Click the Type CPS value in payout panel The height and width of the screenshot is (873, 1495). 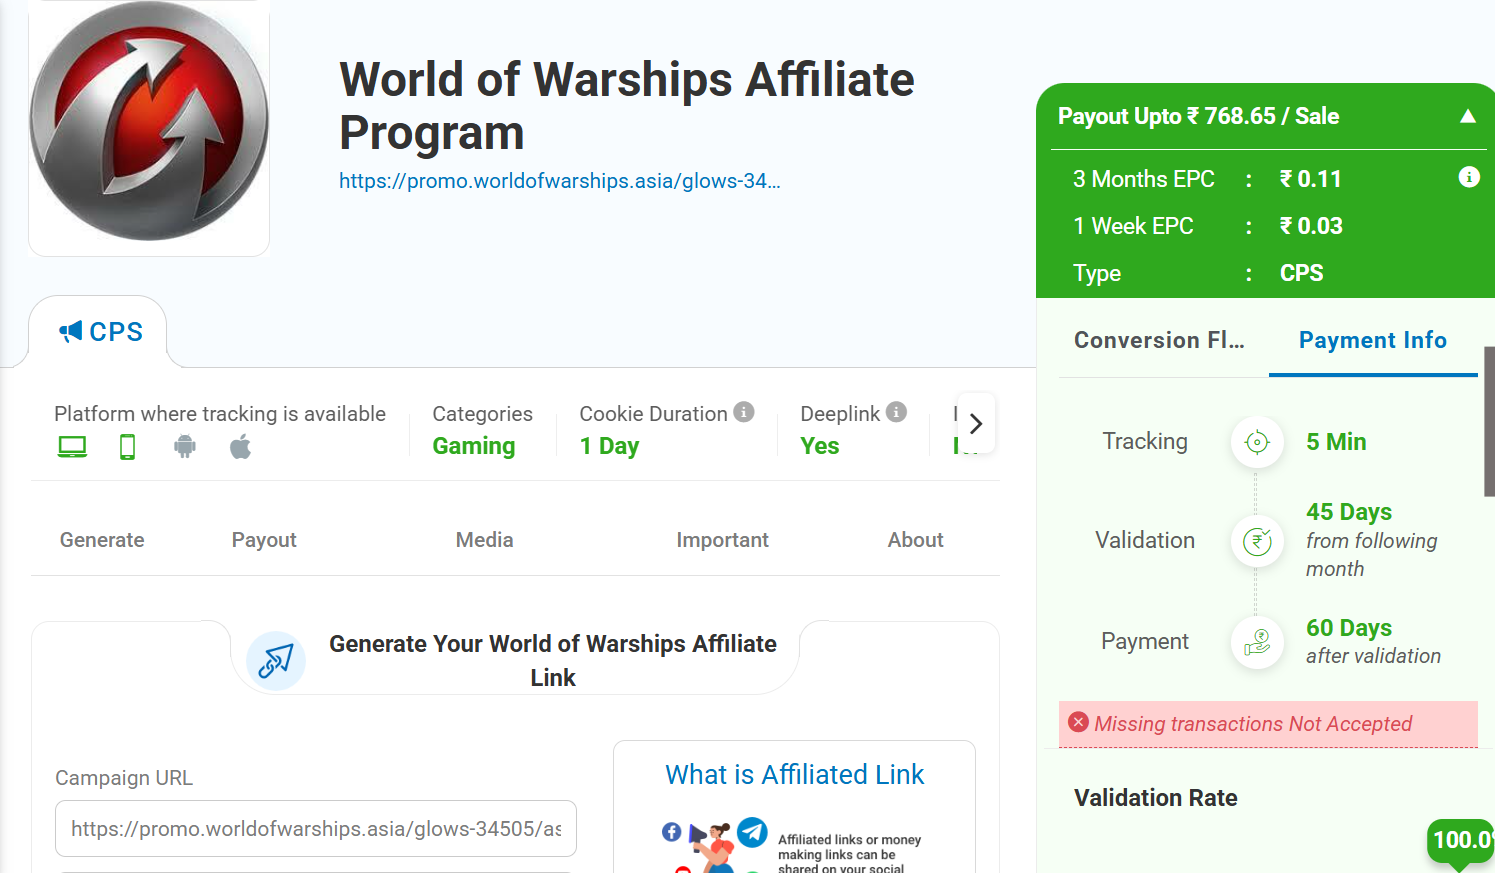pyautogui.click(x=1301, y=273)
